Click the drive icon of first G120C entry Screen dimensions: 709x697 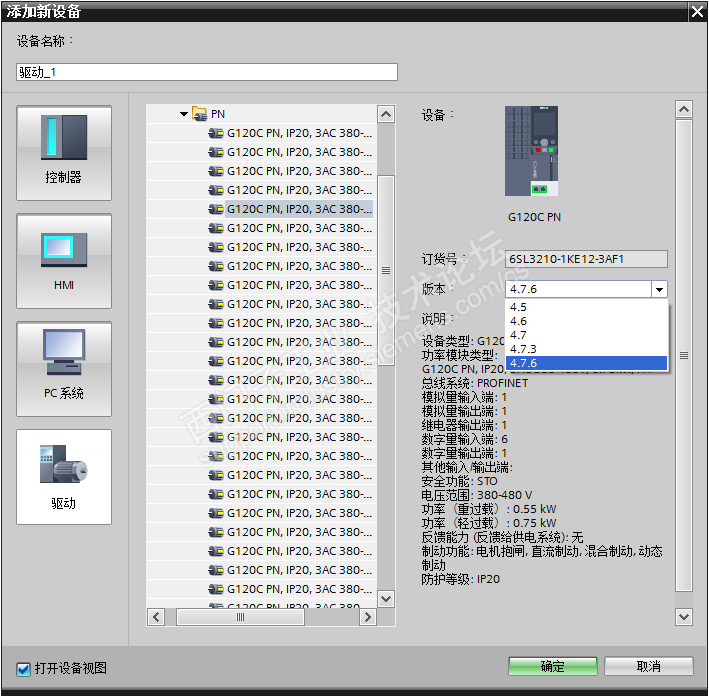click(x=216, y=133)
